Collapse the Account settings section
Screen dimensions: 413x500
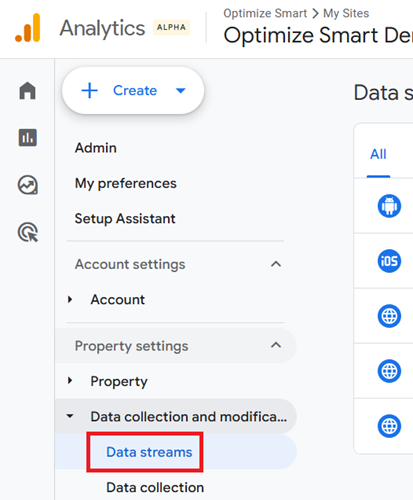(x=276, y=264)
